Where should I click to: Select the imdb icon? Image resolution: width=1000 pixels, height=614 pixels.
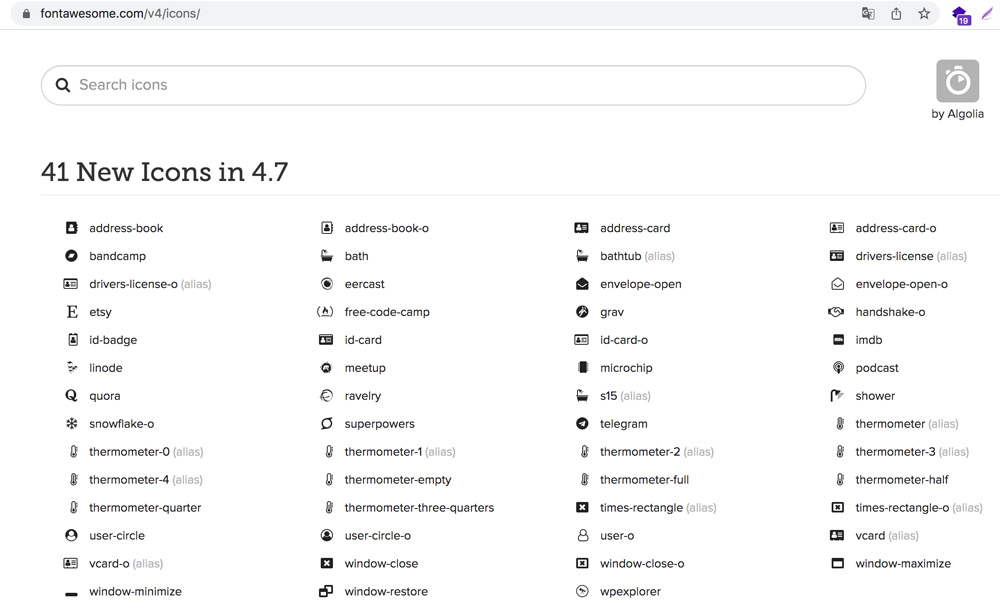click(x=839, y=340)
